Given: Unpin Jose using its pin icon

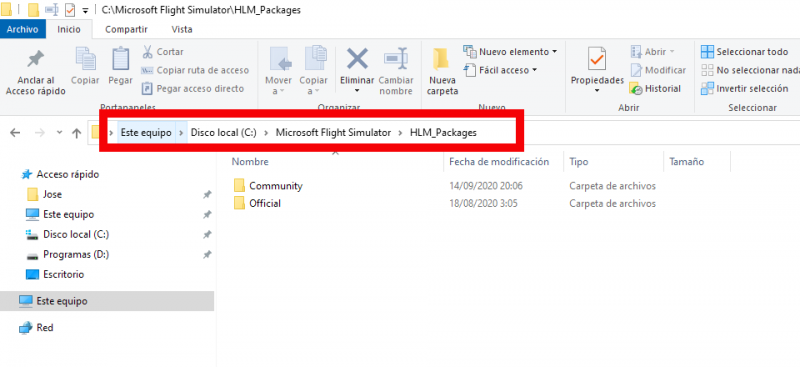Looking at the screenshot, I should 207,194.
